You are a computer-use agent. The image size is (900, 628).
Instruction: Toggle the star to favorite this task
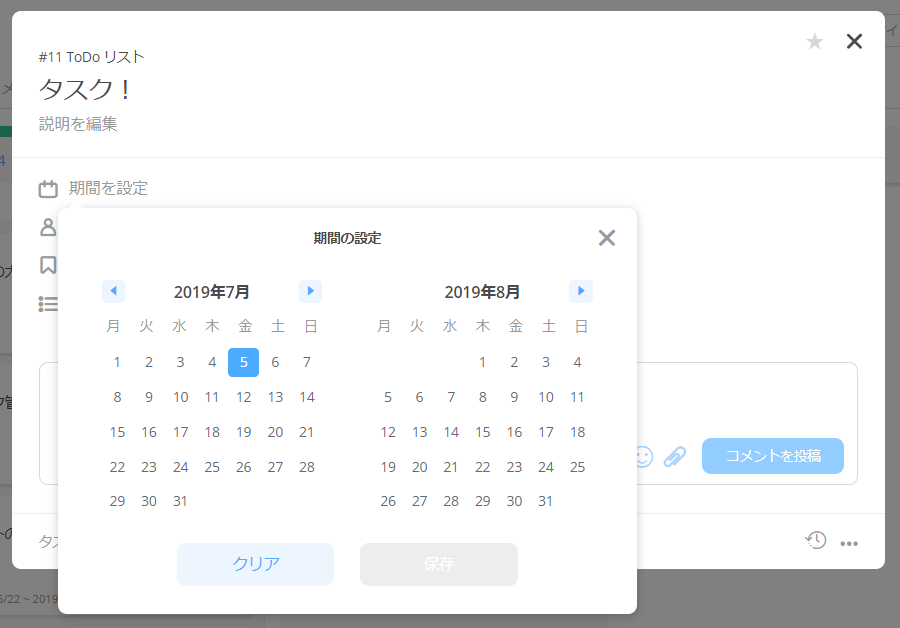click(815, 41)
